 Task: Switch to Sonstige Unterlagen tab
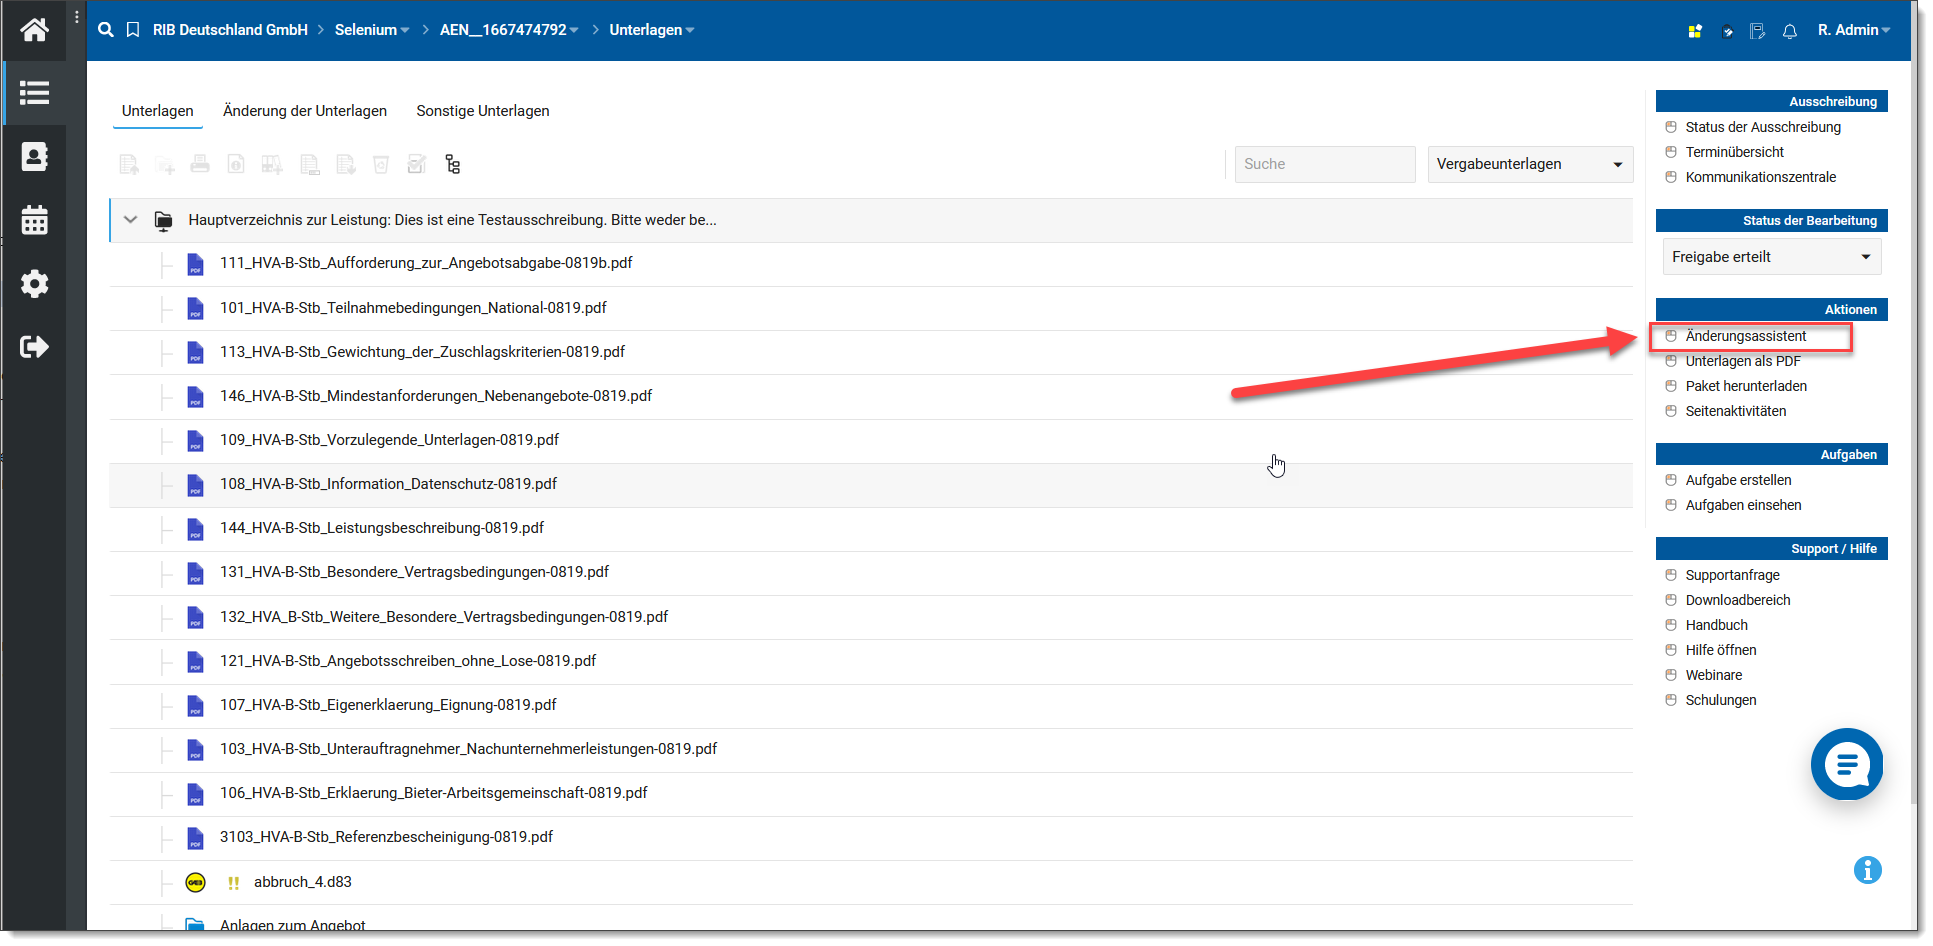(x=483, y=111)
